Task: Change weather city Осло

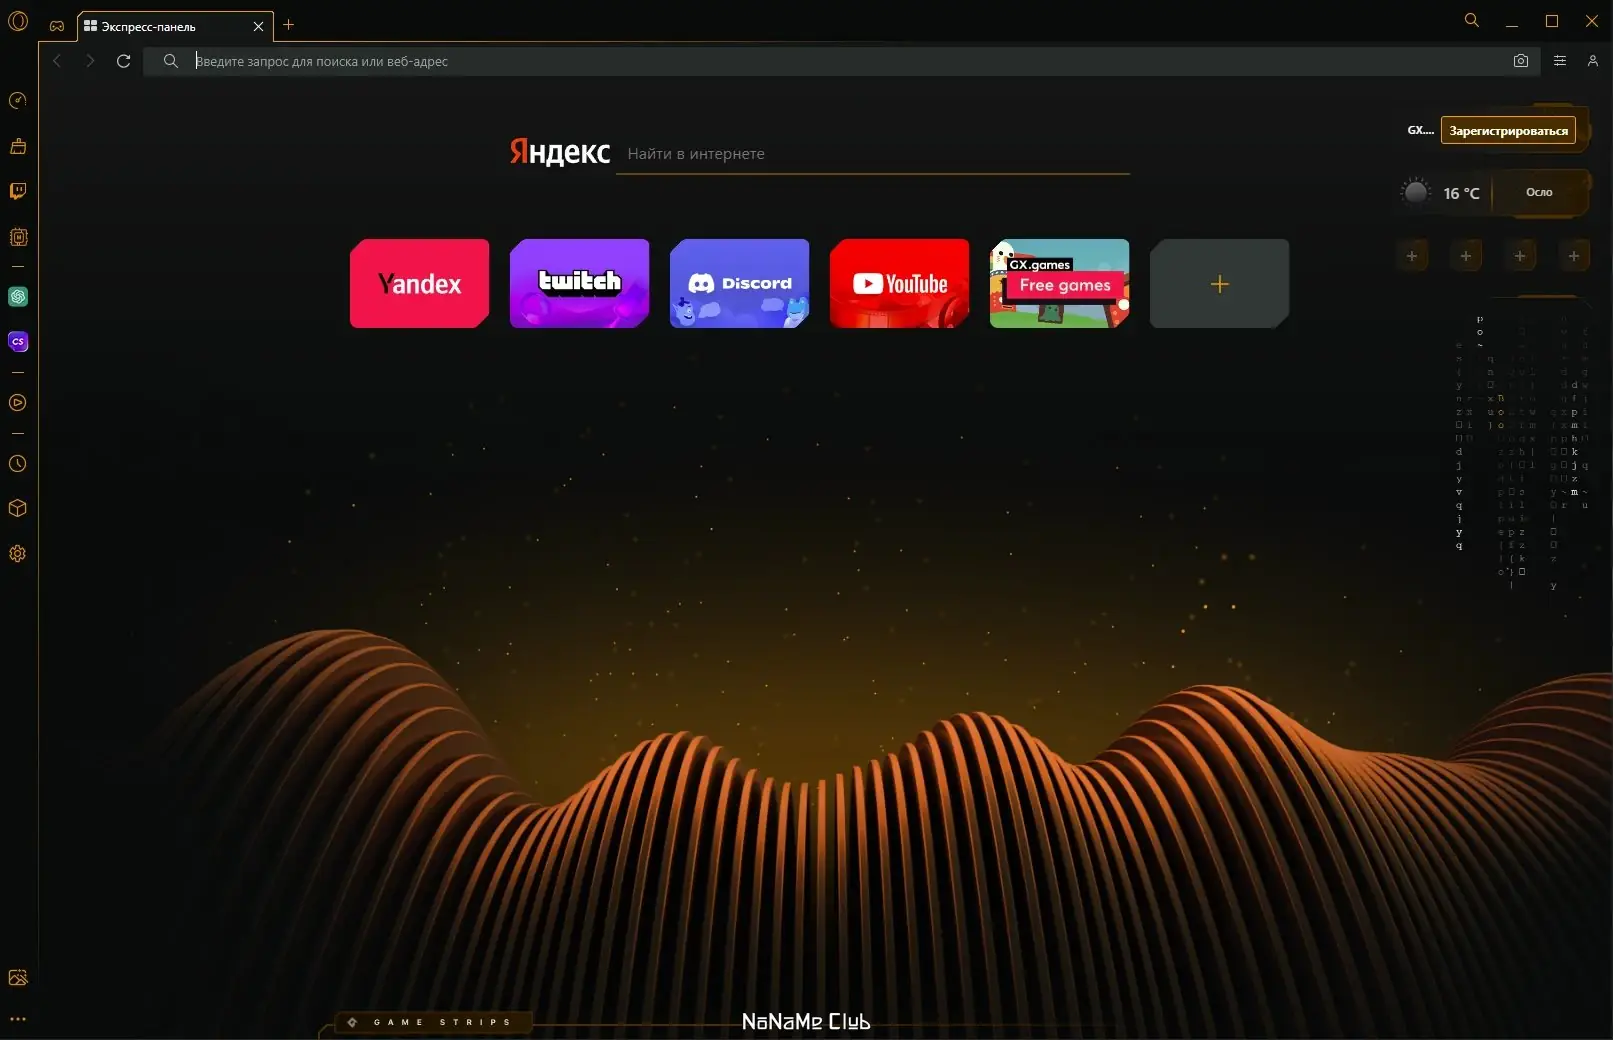Action: tap(1539, 192)
